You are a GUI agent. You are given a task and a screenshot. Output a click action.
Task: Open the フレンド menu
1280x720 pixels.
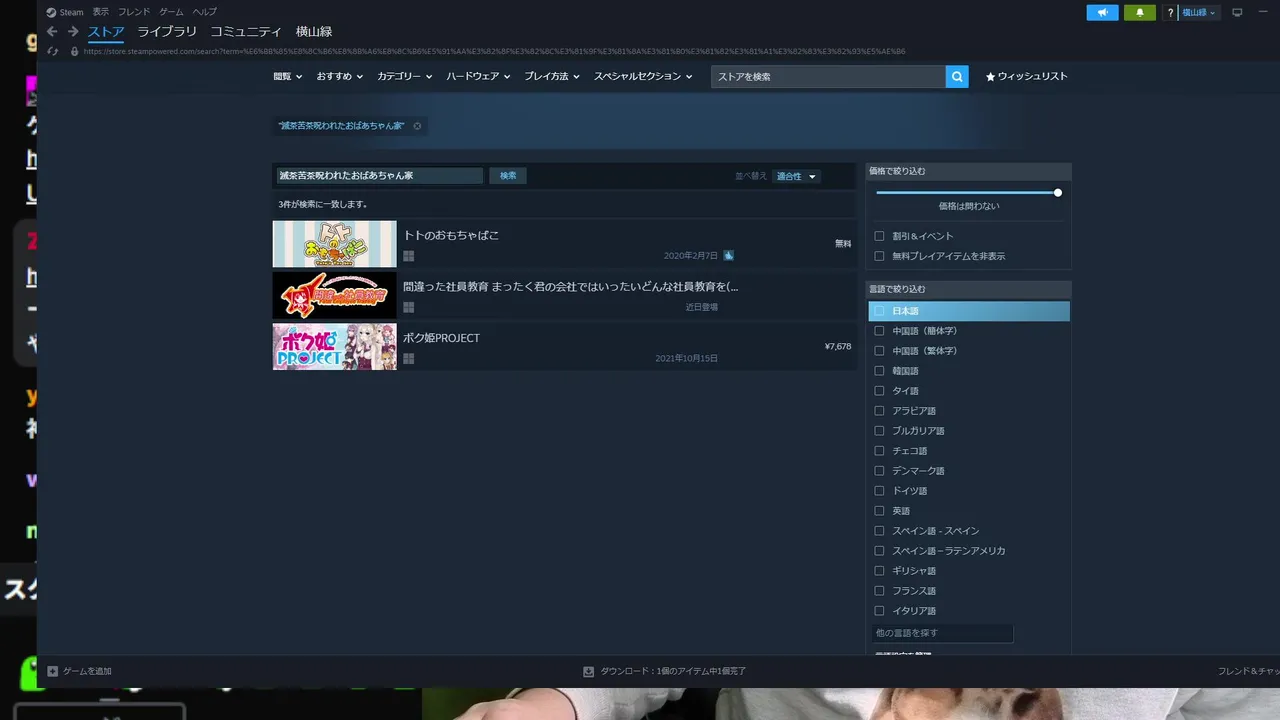tap(134, 12)
